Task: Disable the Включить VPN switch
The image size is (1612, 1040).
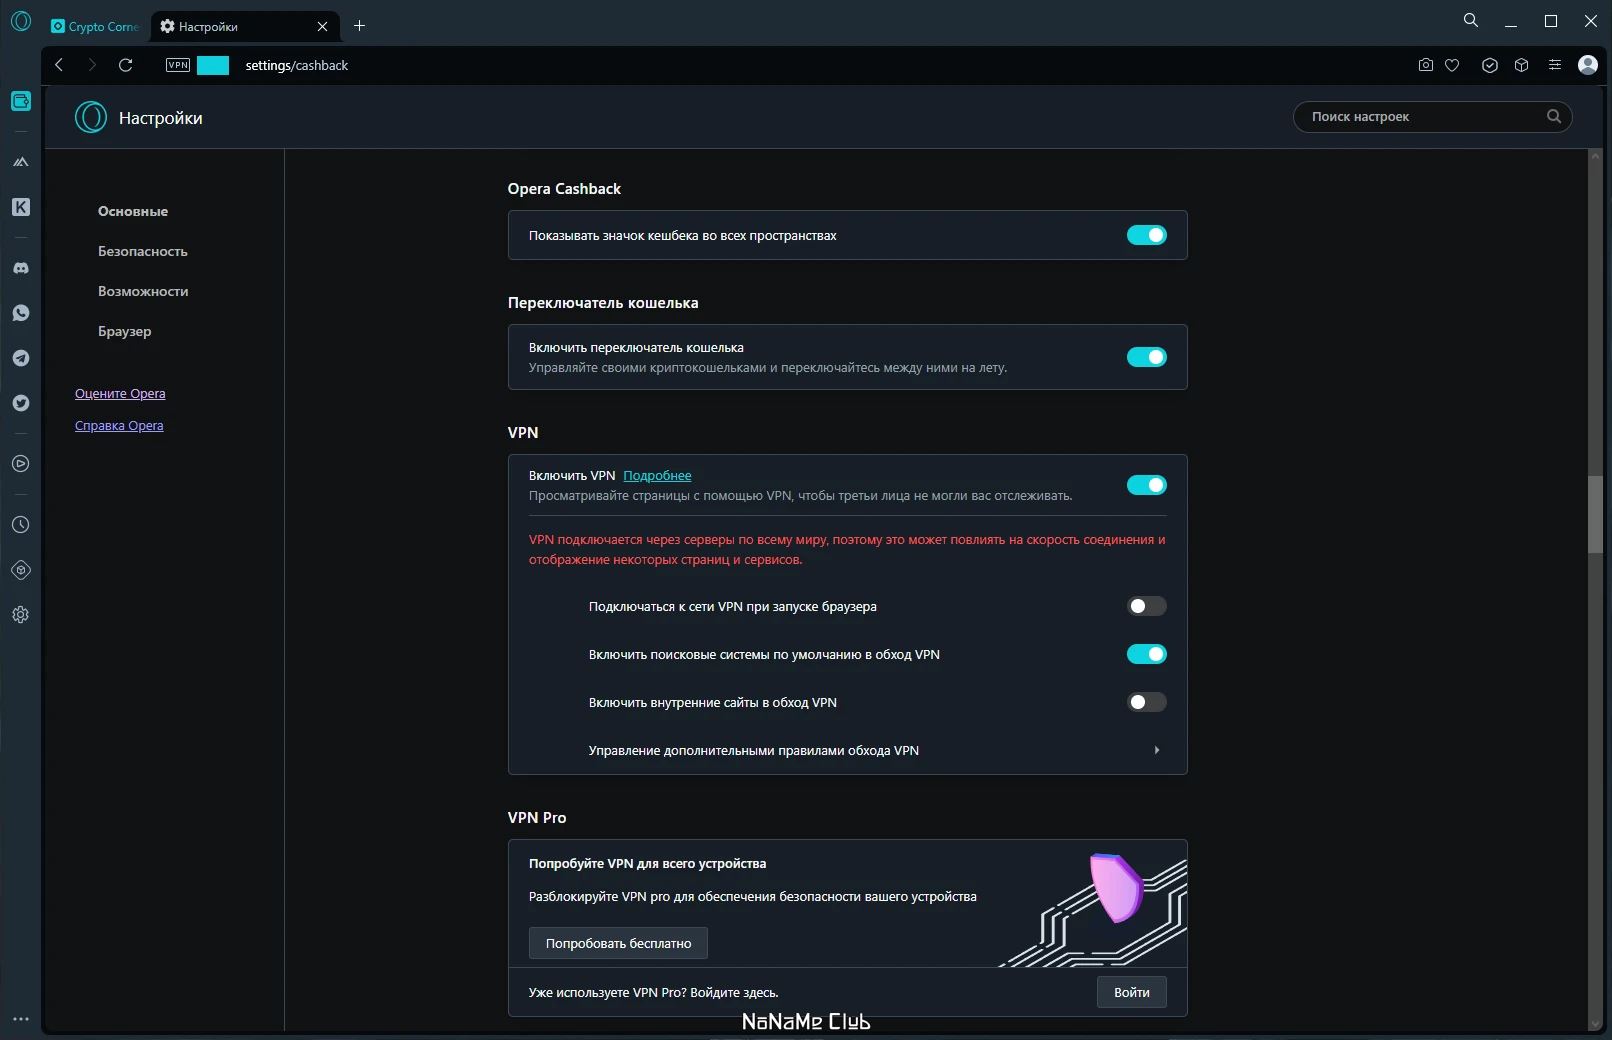Action: (x=1147, y=485)
